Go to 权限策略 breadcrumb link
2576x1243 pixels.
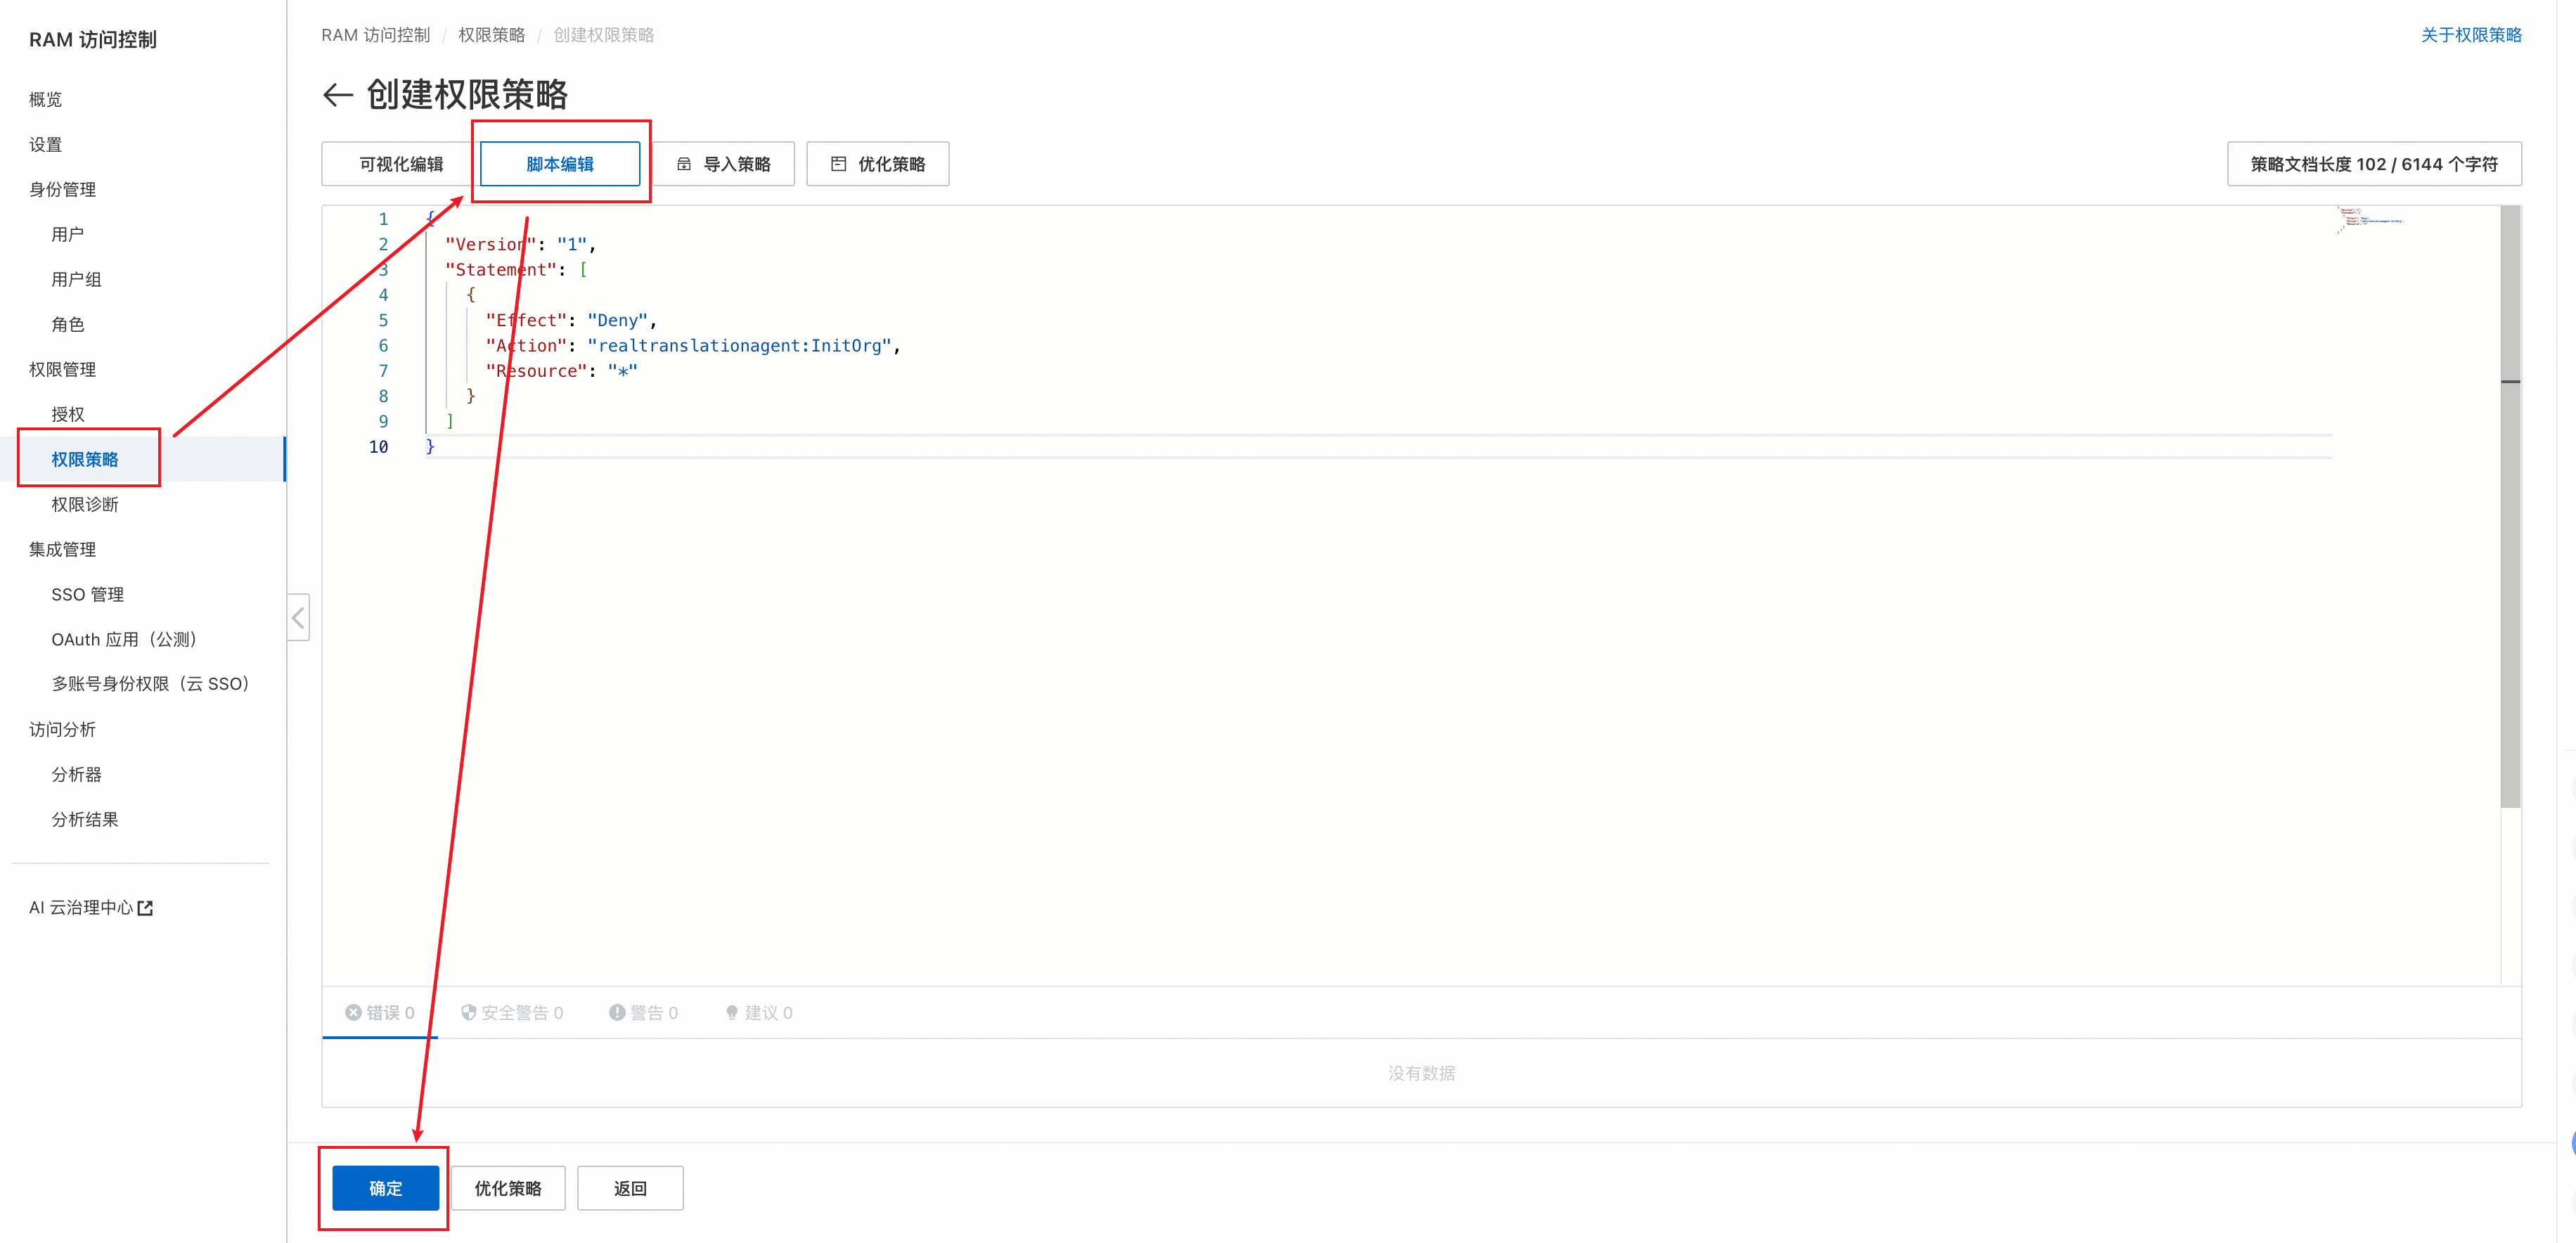[491, 35]
